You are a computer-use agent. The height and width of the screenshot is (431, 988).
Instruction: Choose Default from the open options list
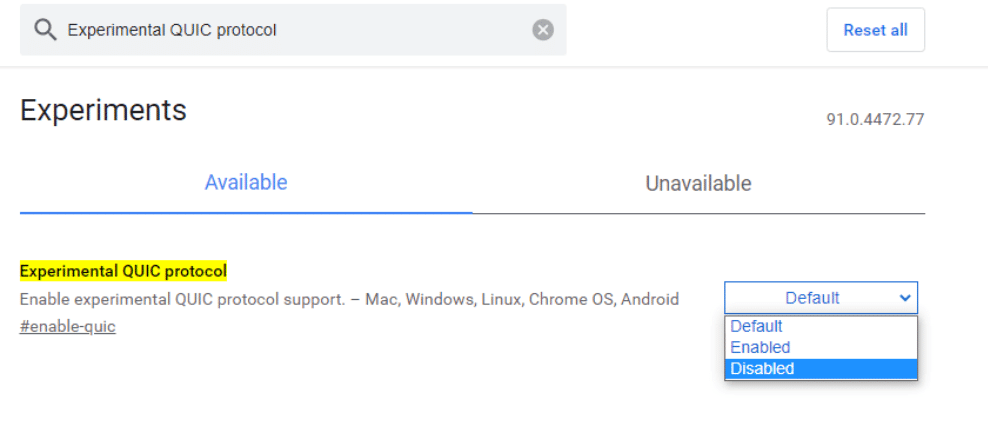[x=757, y=326]
